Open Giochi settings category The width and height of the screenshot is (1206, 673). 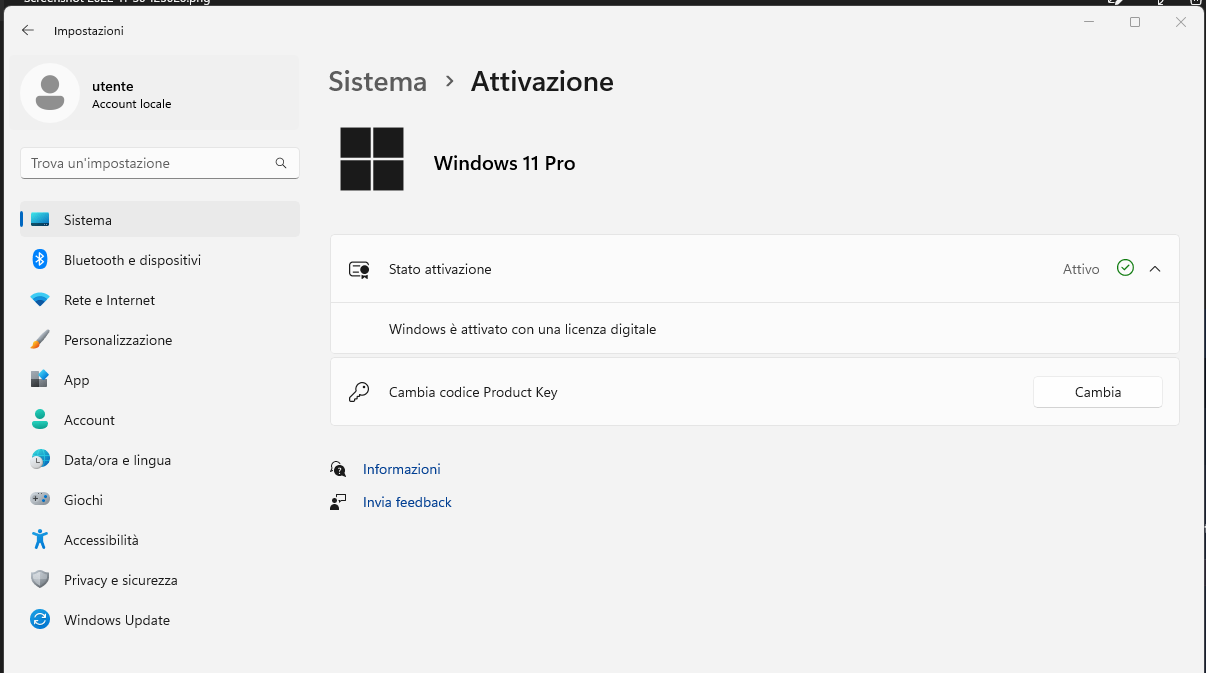pos(160,500)
